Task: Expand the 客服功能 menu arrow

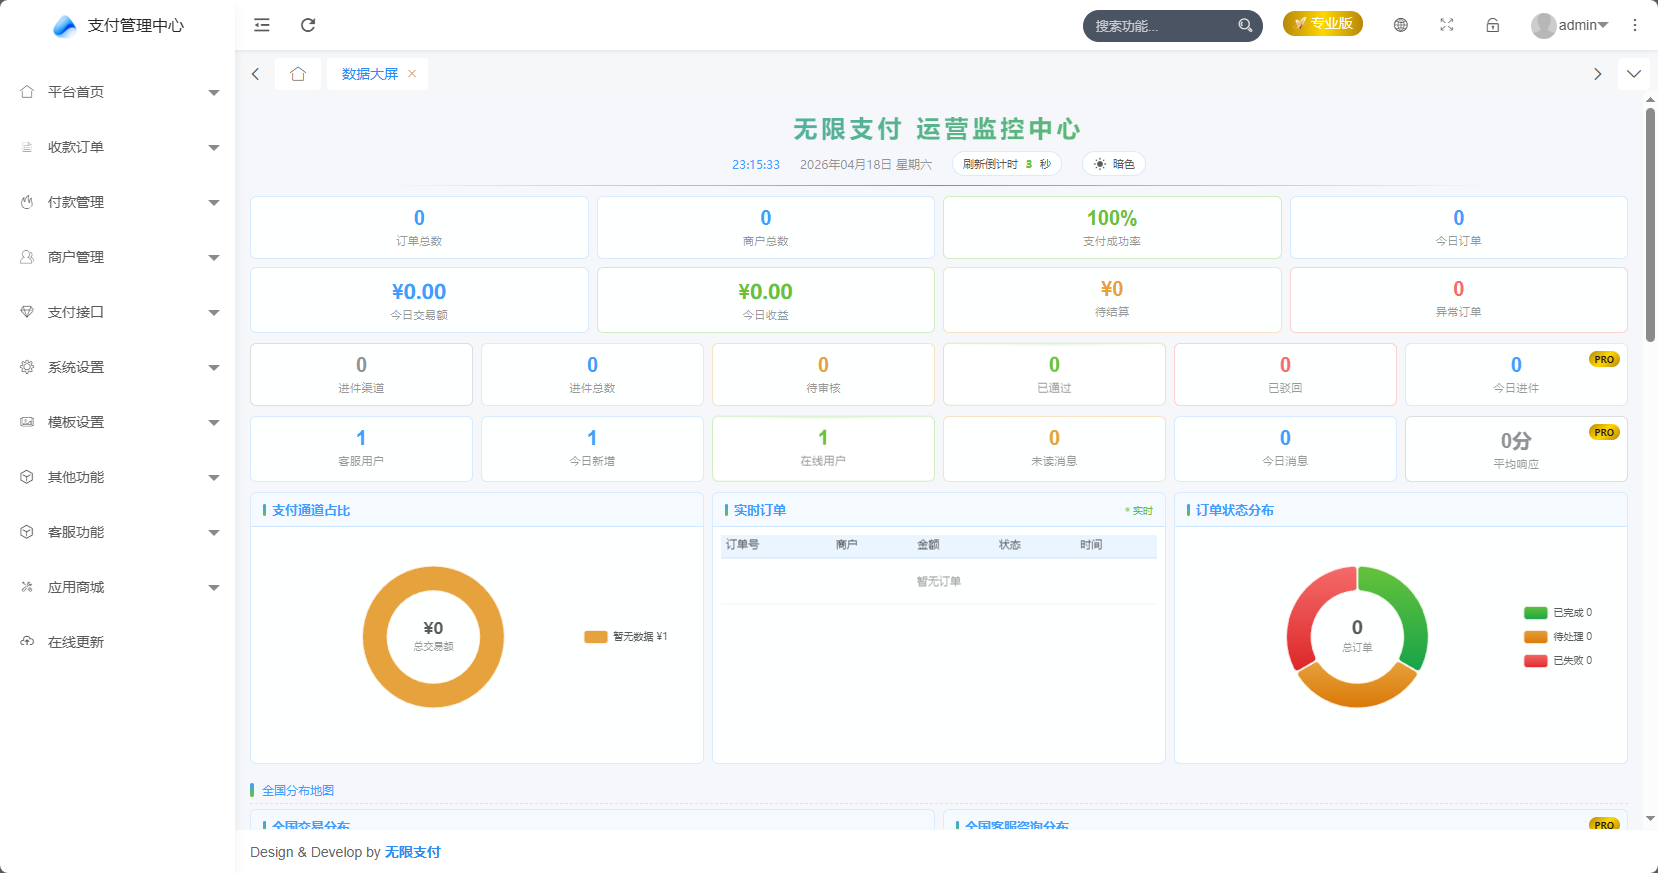Action: coord(214,533)
